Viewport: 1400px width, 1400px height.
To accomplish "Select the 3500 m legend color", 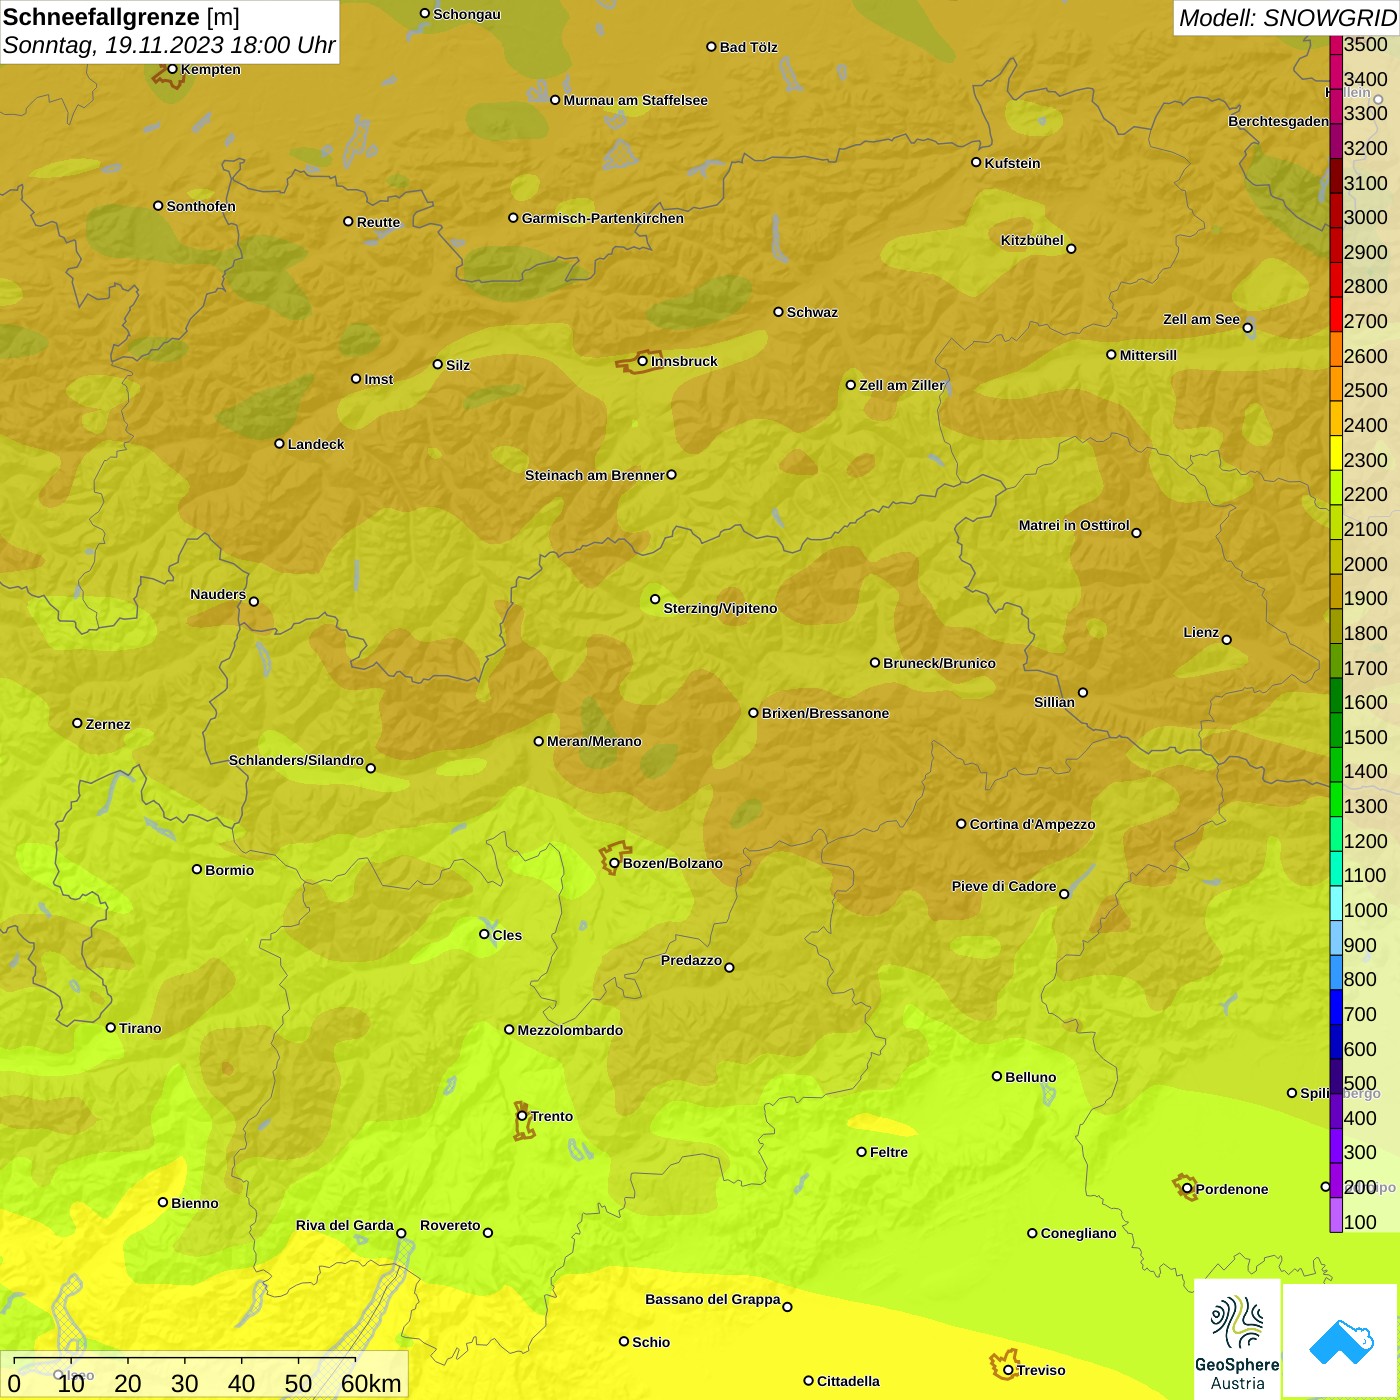I will [1336, 44].
